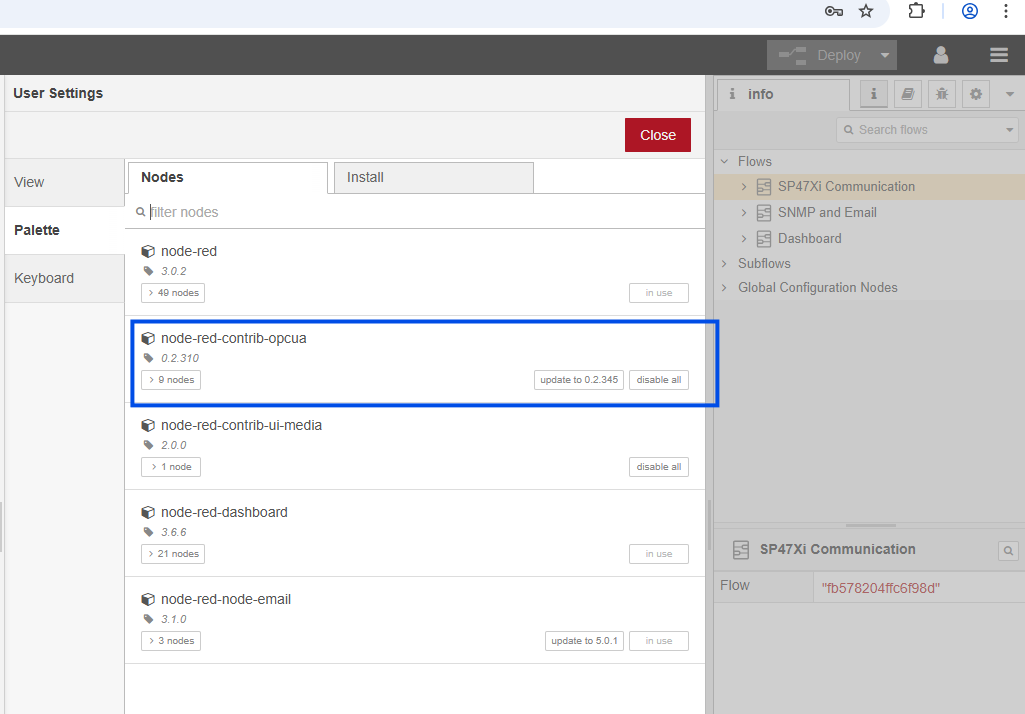The width and height of the screenshot is (1025, 714).
Task: Open the Node-RED hamburger main menu
Action: click(998, 55)
